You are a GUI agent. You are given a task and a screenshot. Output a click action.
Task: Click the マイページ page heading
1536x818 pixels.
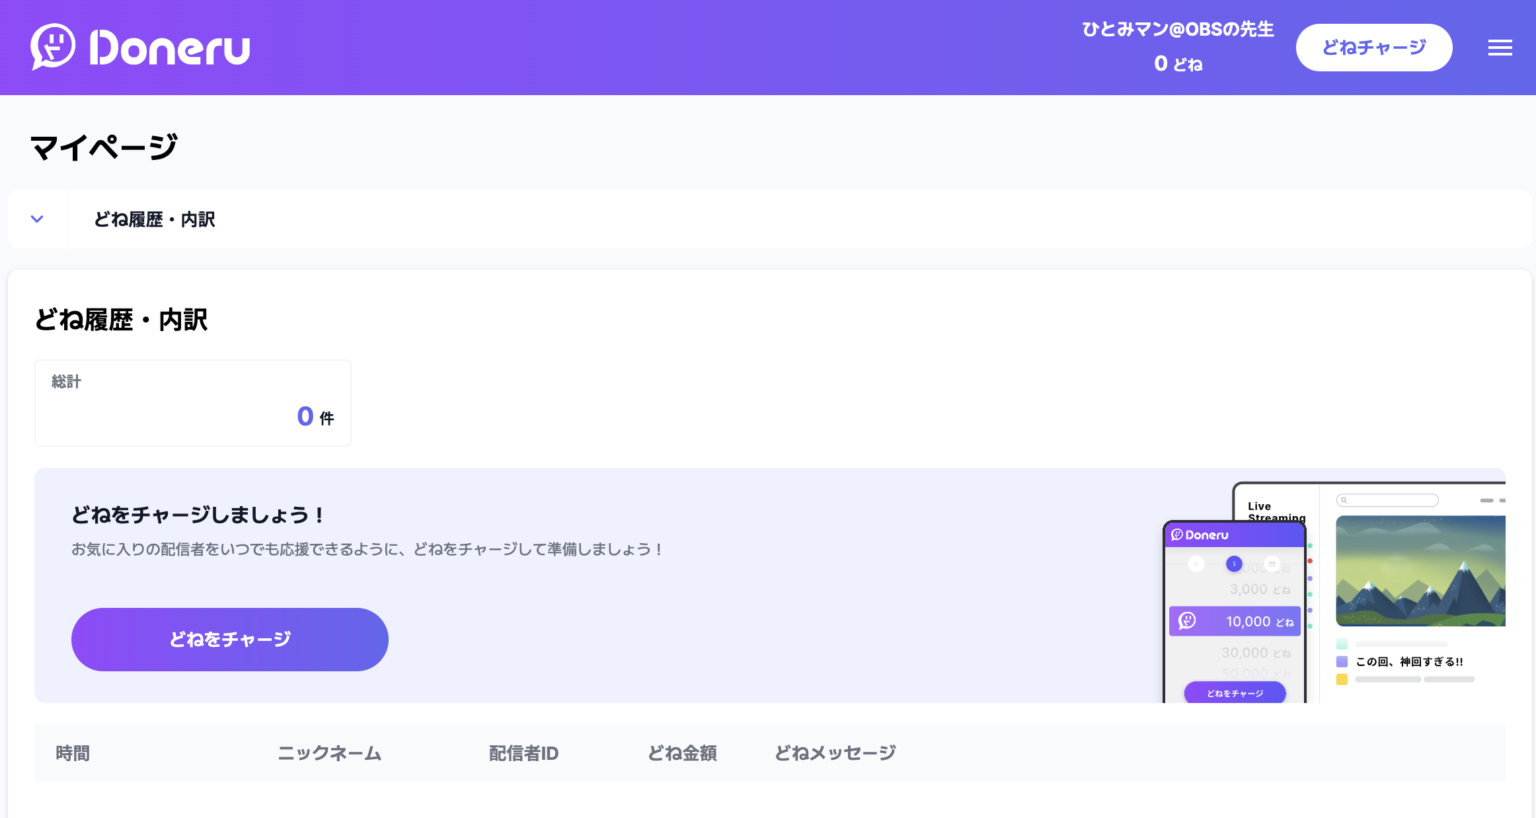point(103,147)
